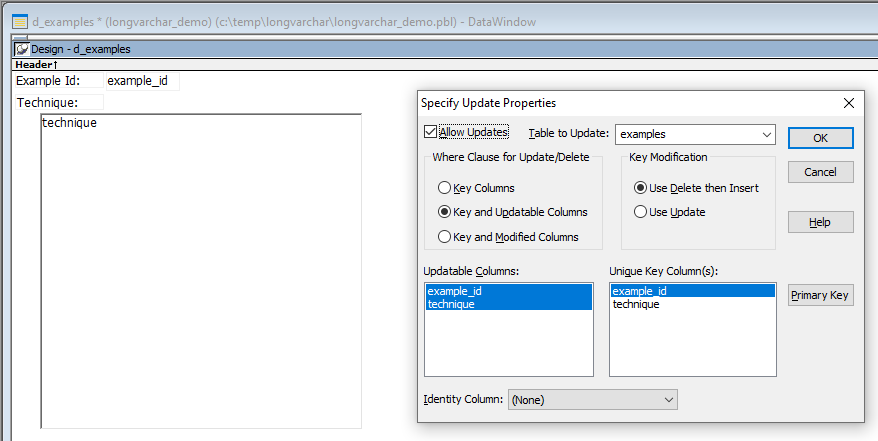Screen dimensions: 878x441
Task: Choose Key and Updatable Columns option
Action: coord(444,212)
